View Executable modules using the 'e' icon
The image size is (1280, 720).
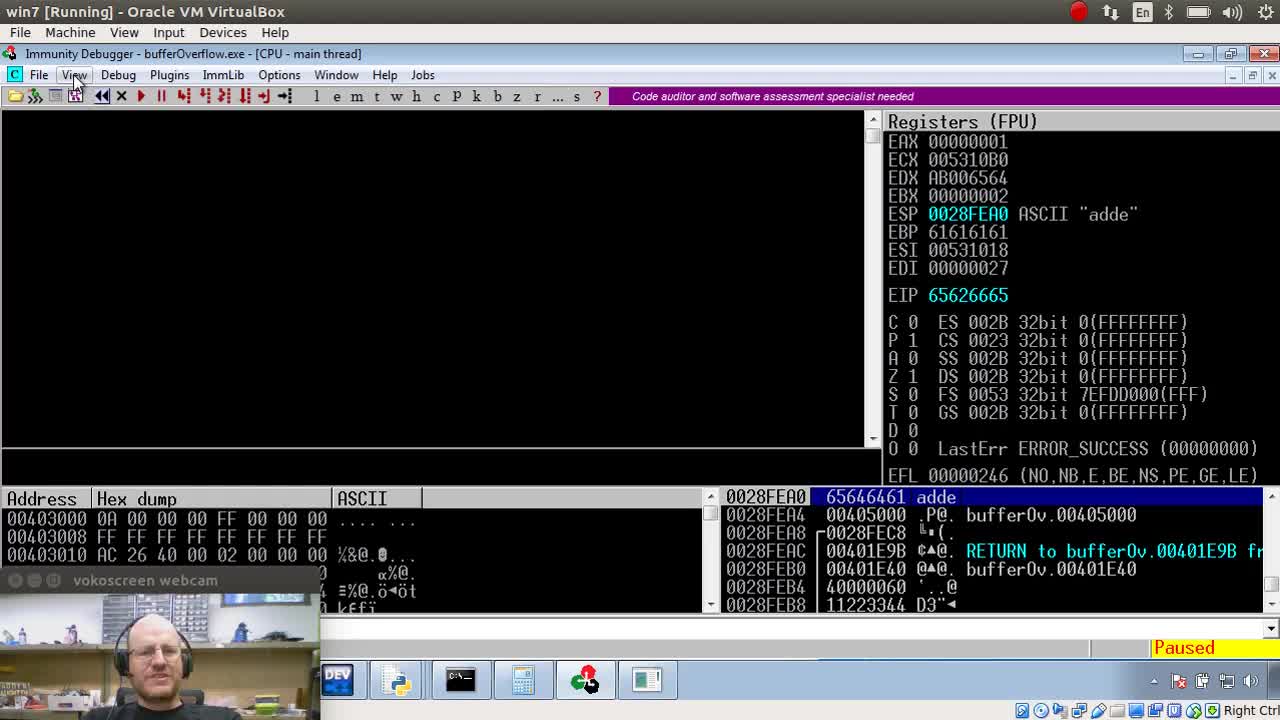click(x=337, y=96)
